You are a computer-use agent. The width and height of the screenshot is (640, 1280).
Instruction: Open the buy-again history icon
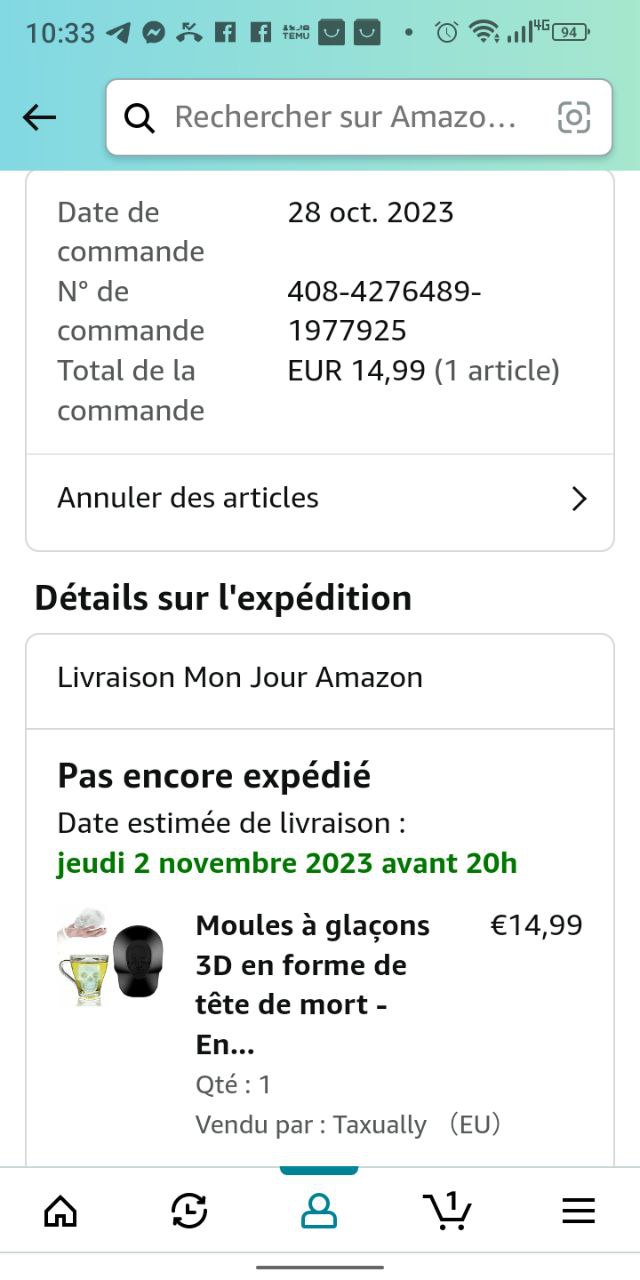tap(189, 1211)
